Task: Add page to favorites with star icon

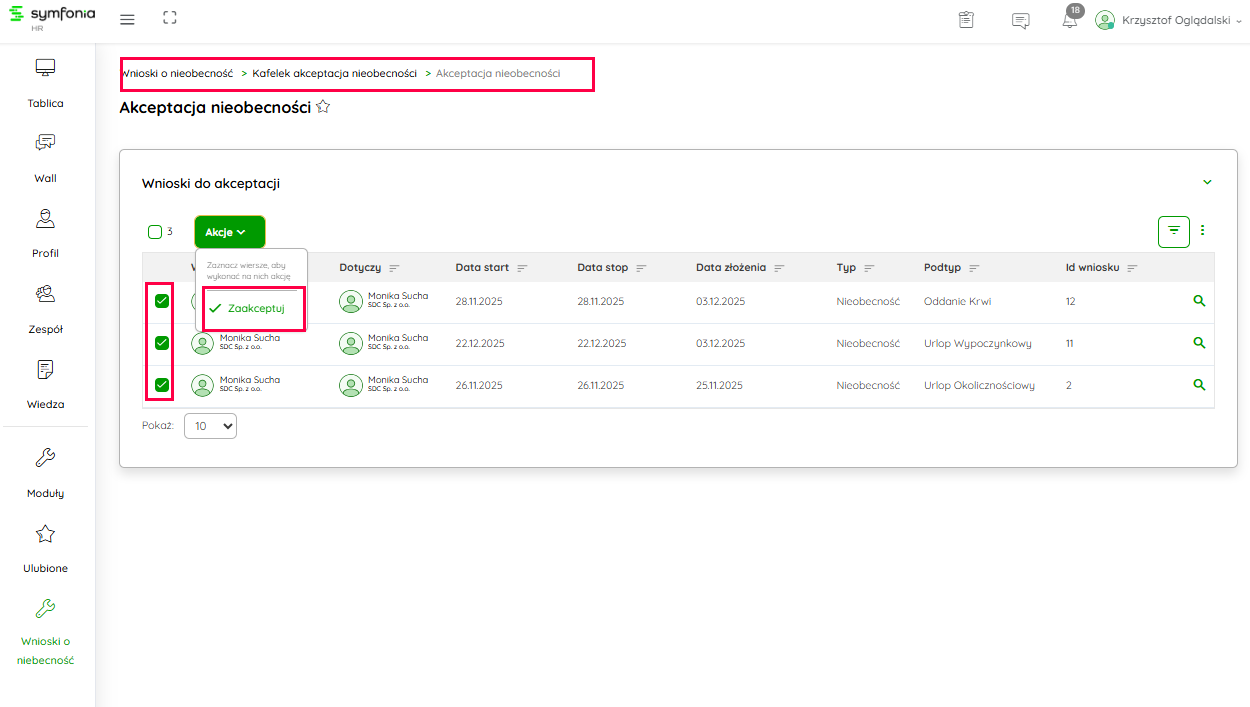Action: click(x=323, y=107)
